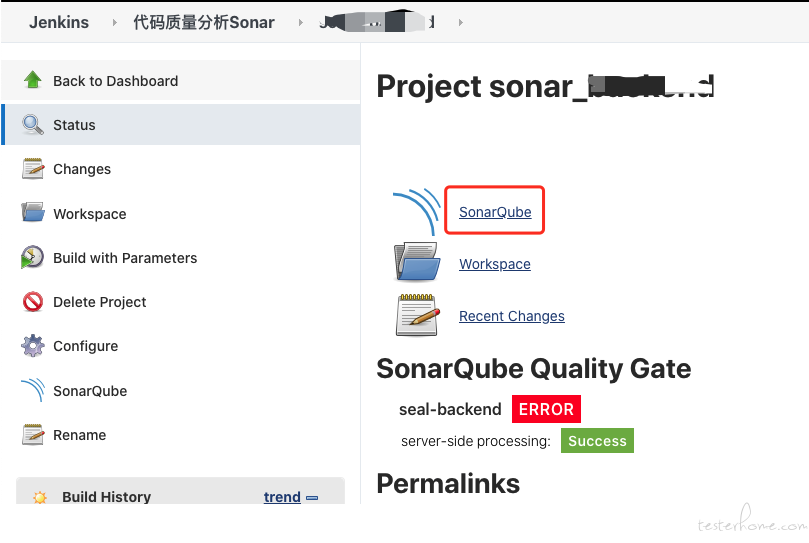The image size is (809, 543).
Task: Expand the breadcrumb arrow after 代码质量分析Sonar
Action: coord(300,23)
